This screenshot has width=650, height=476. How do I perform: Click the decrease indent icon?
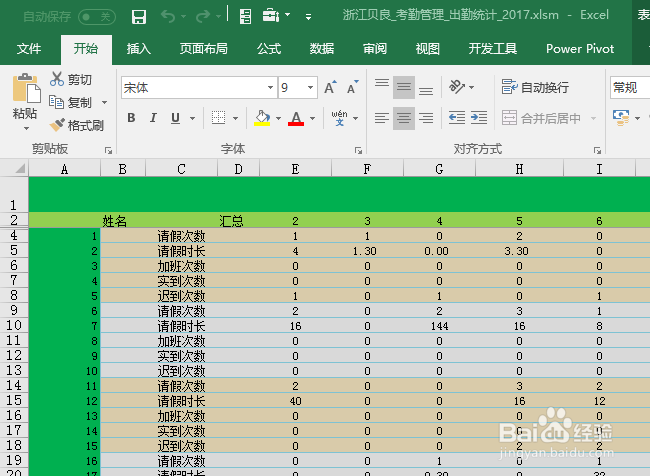coord(457,118)
